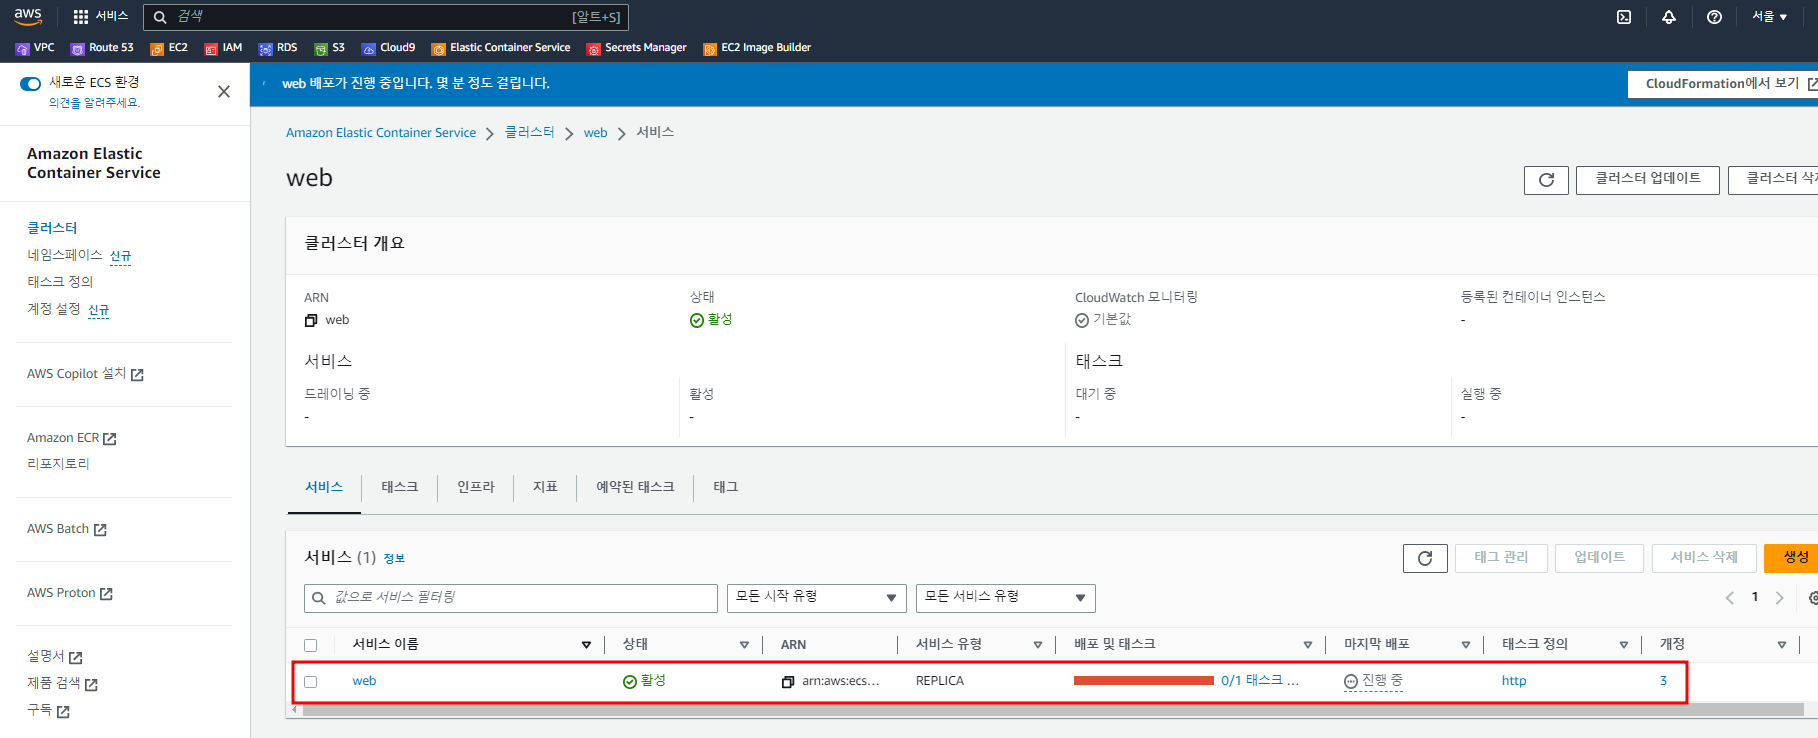Sort by 서비스 유형 column arrow
This screenshot has height=738, width=1818.
(1038, 645)
